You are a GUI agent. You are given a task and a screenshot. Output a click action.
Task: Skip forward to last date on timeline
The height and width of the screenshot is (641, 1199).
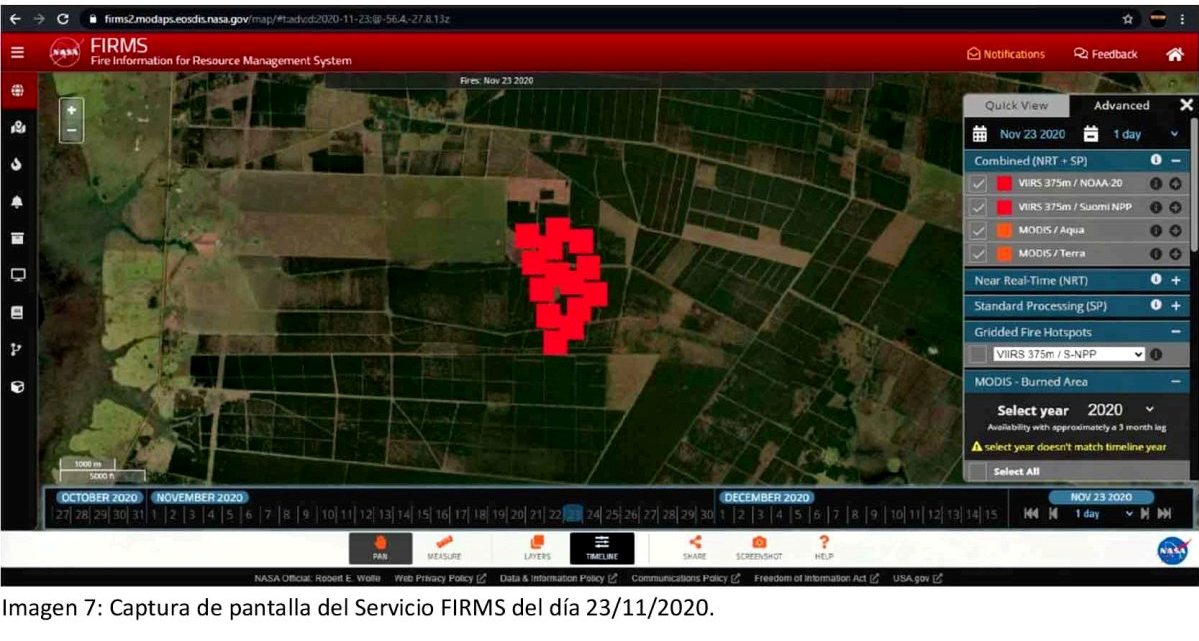[x=1165, y=514]
